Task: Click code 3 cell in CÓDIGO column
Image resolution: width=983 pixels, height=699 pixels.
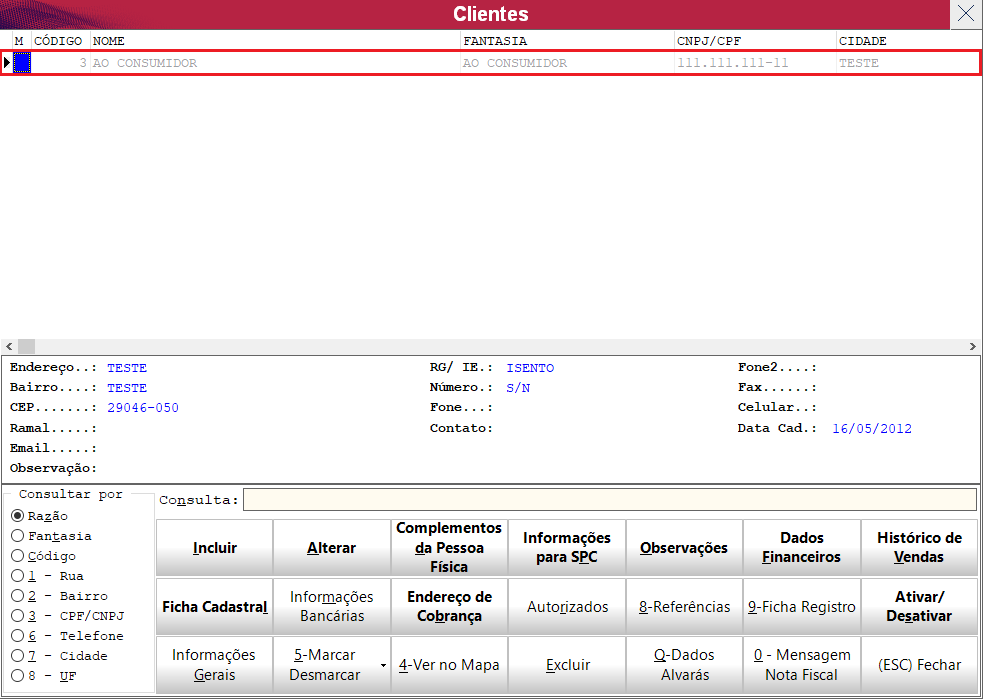Action: click(61, 63)
